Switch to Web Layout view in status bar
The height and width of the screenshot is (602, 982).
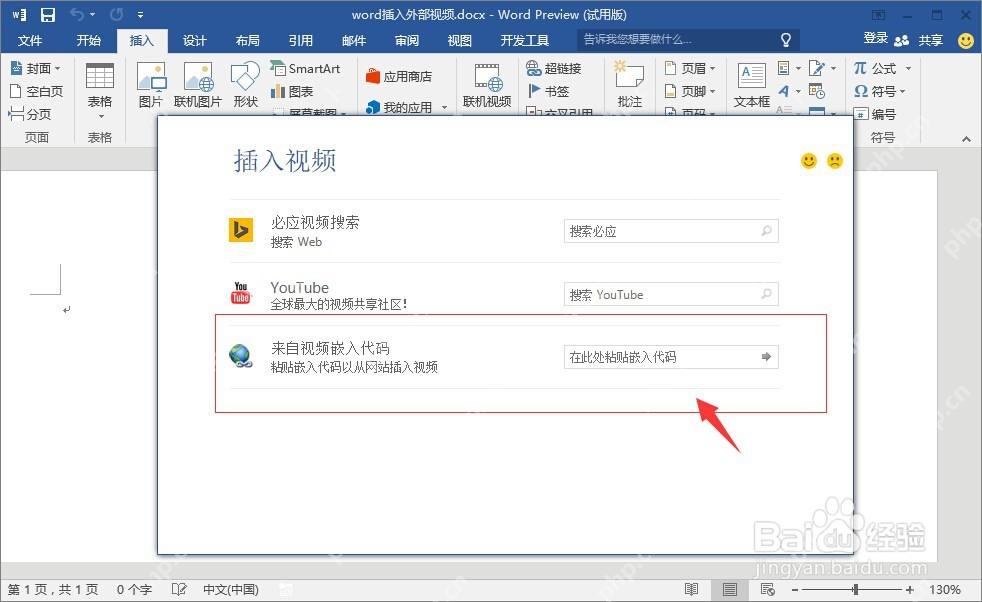coord(767,589)
